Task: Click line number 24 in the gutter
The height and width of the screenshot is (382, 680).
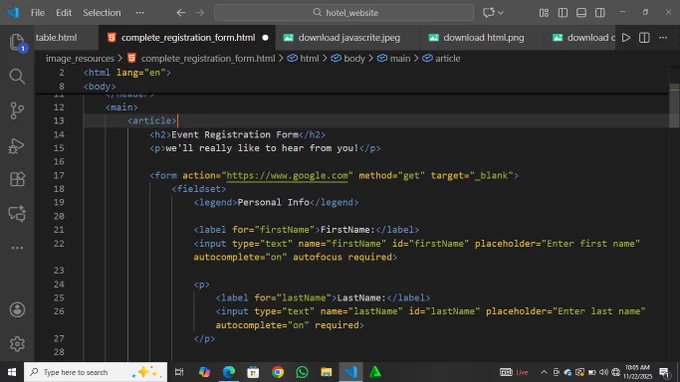Action: 59,284
